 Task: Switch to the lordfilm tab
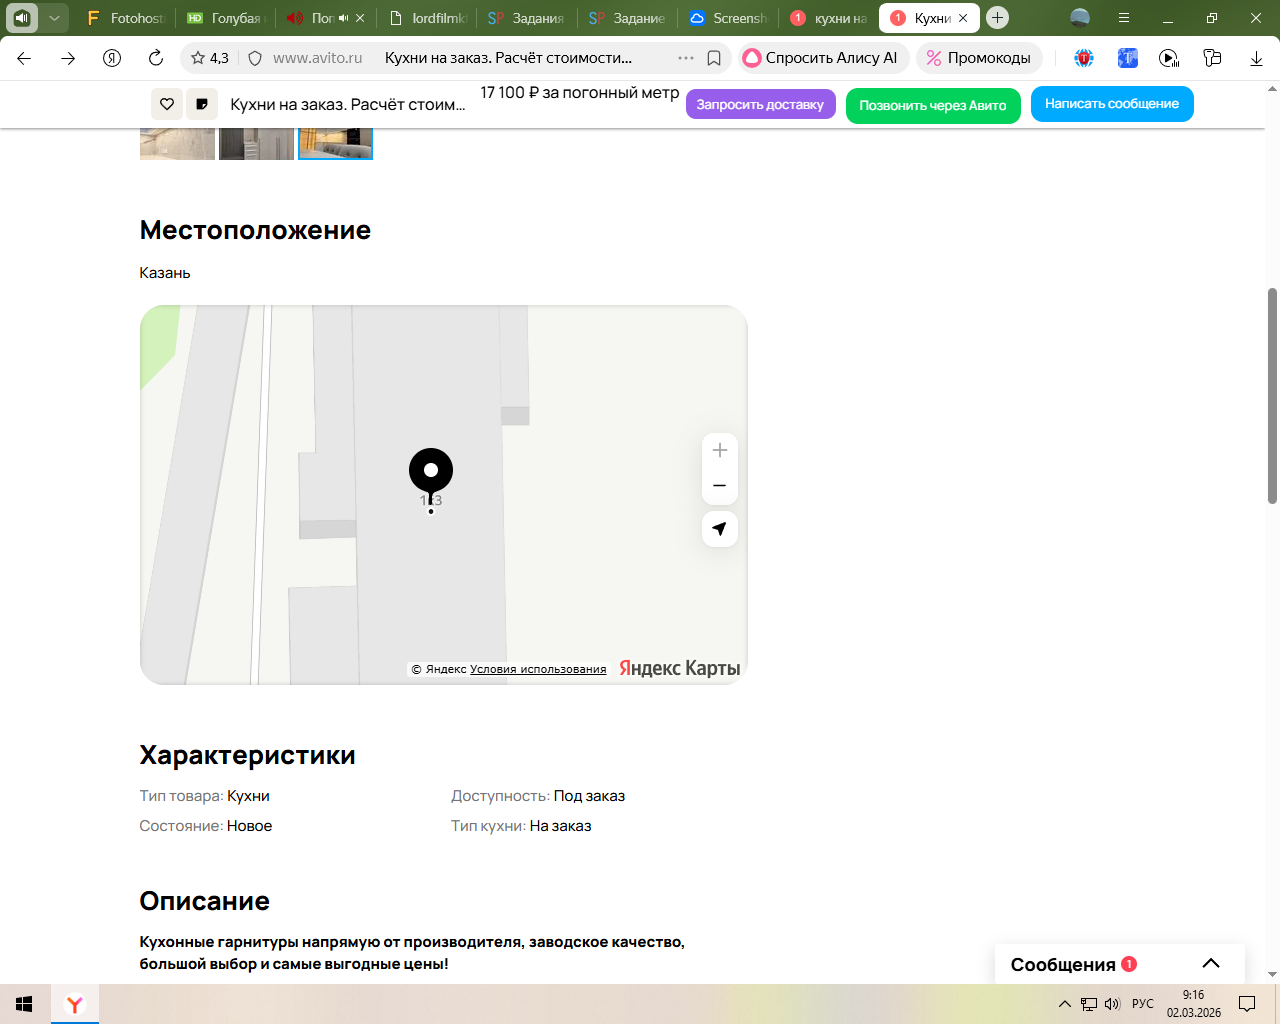coord(427,18)
